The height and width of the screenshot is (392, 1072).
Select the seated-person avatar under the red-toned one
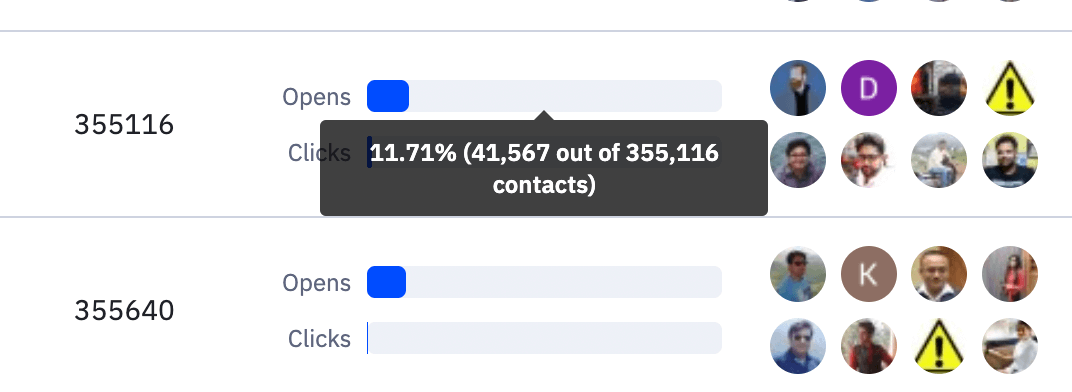click(939, 160)
